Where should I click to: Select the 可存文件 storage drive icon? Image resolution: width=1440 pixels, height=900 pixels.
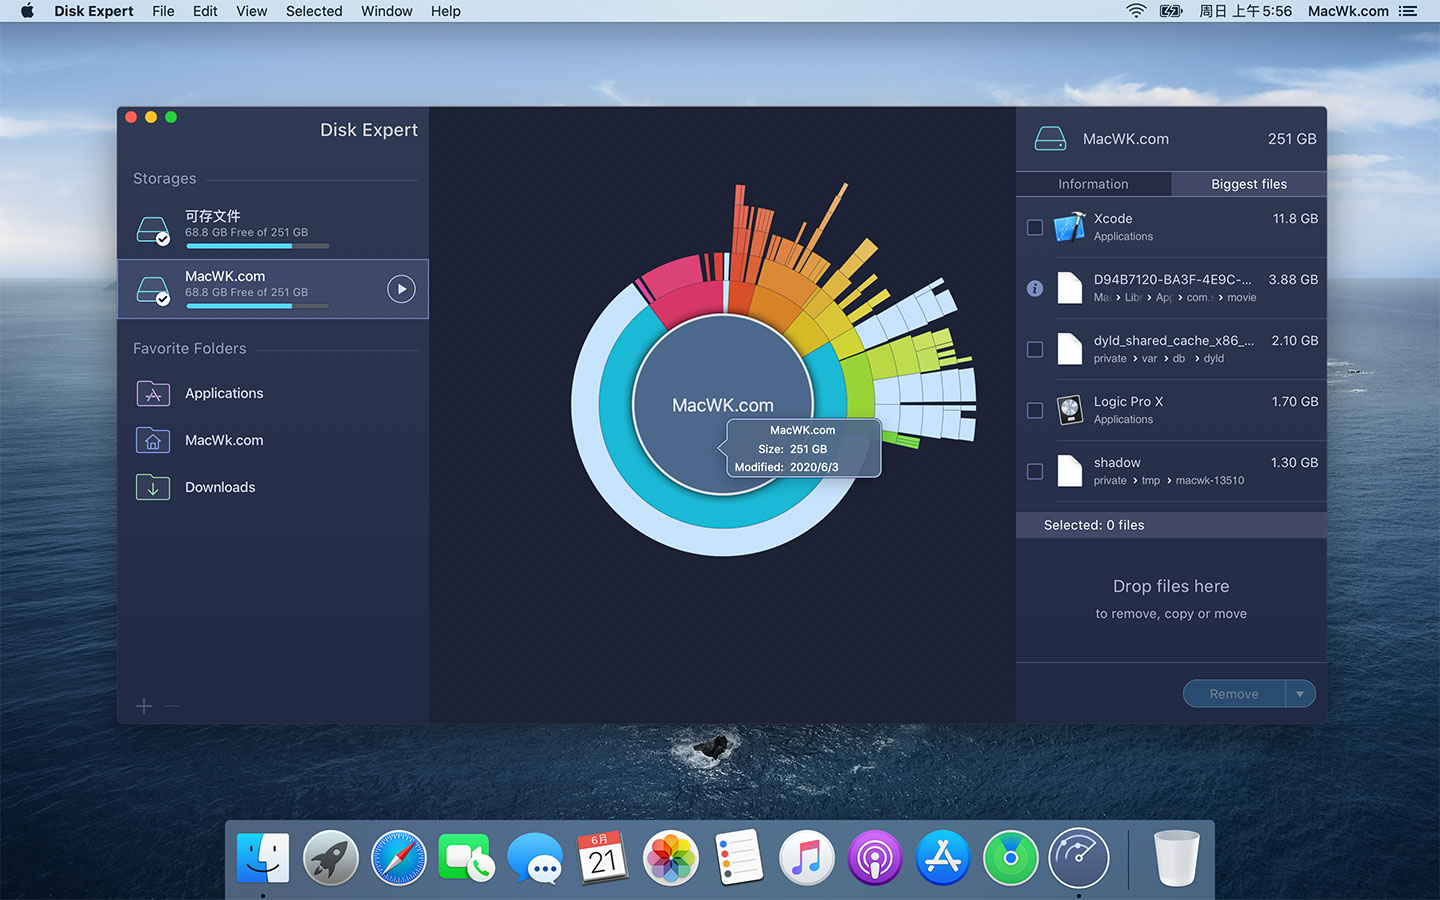[x=153, y=230]
